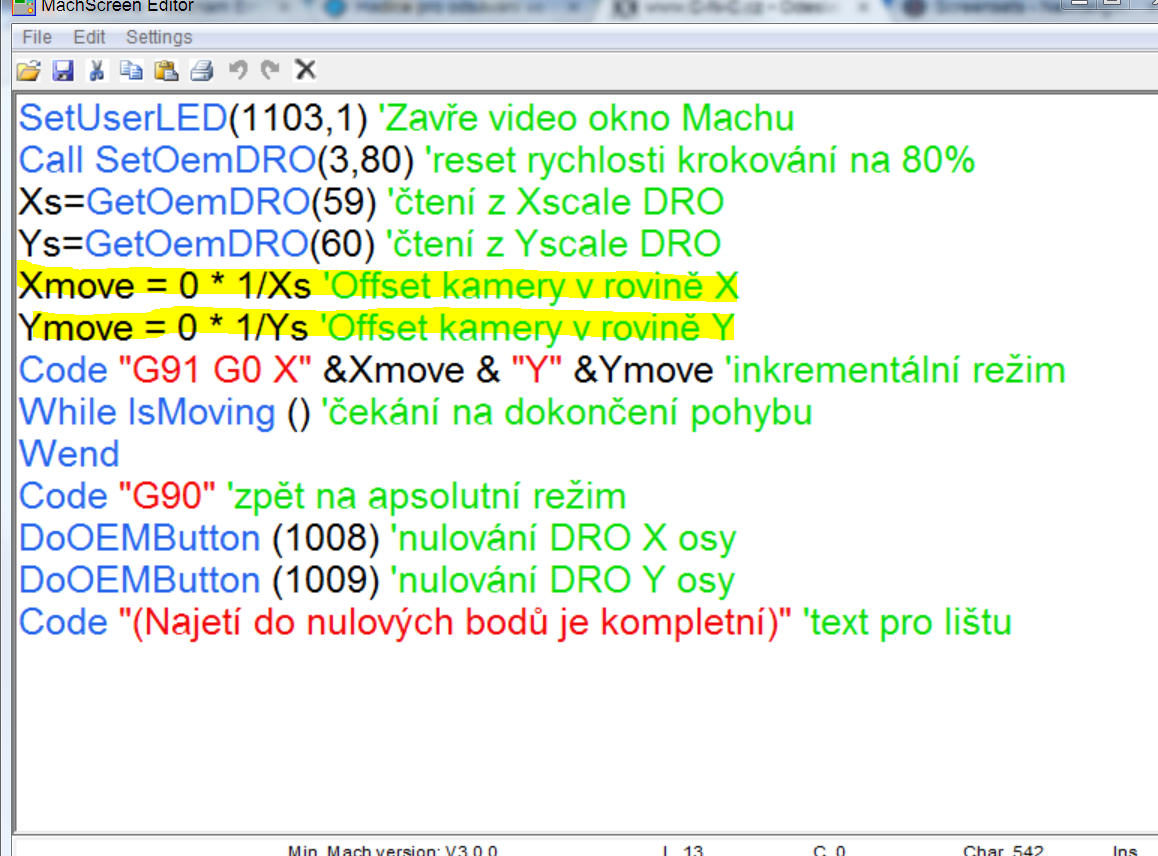Open the Edit menu
Image resolution: width=1158 pixels, height=856 pixels.
pyautogui.click(x=89, y=37)
